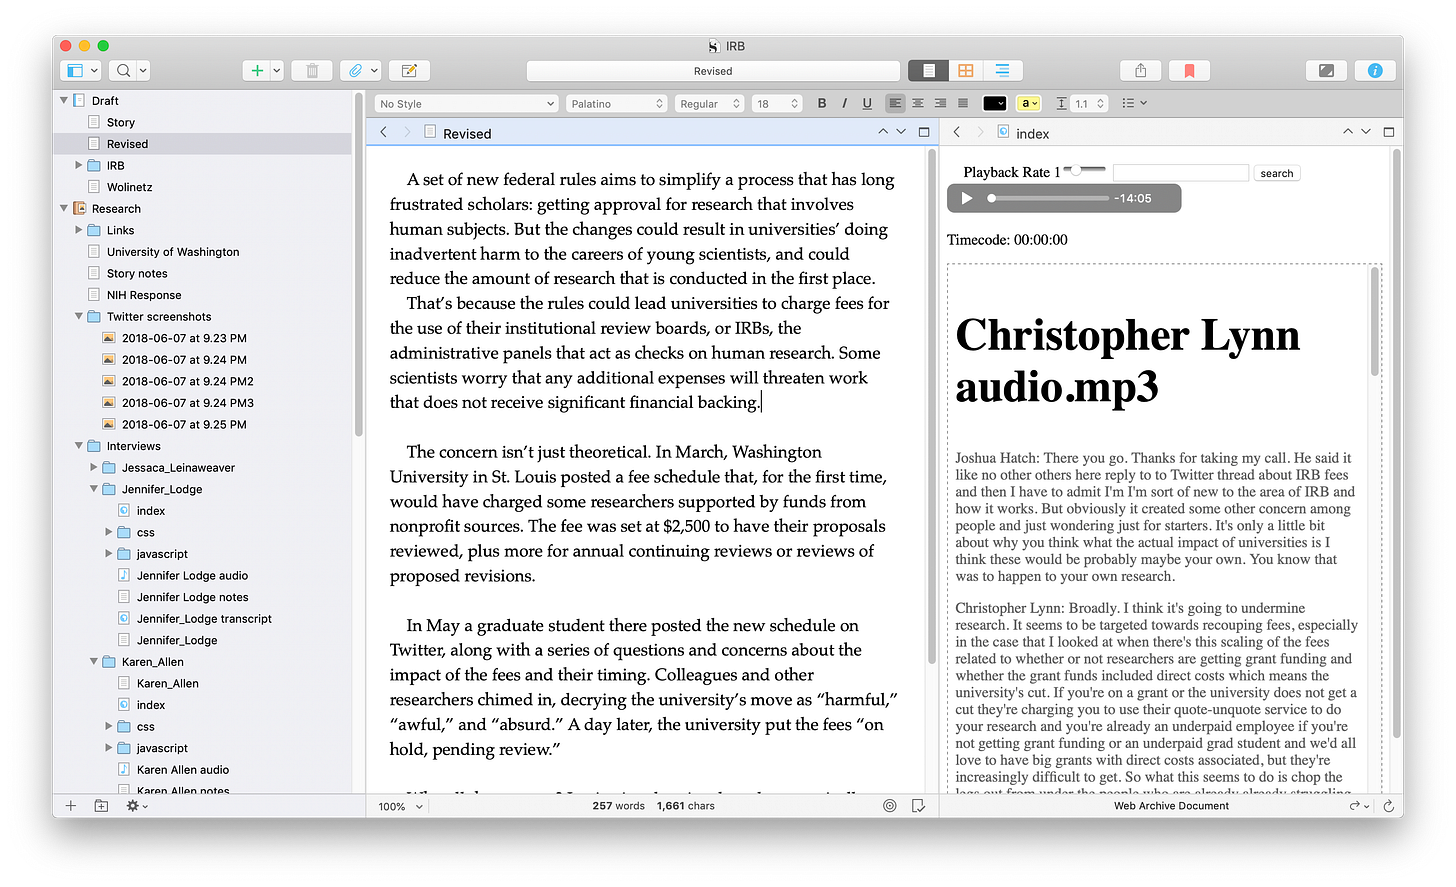
Task: Open the black text color swatch
Action: coord(995,103)
